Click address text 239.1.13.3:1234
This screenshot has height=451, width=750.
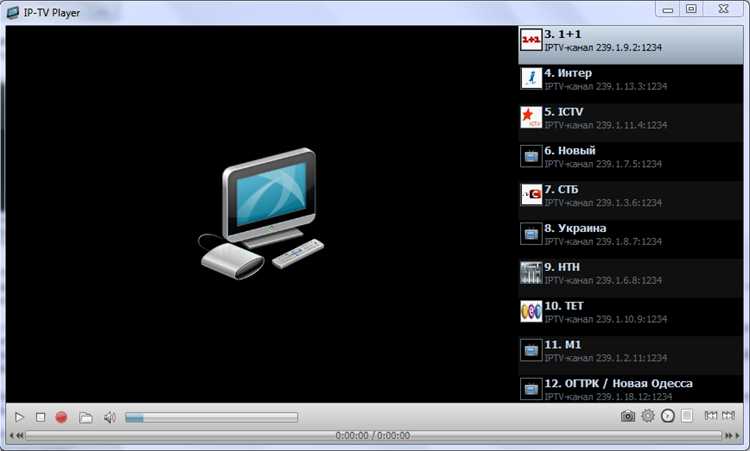pyautogui.click(x=631, y=87)
